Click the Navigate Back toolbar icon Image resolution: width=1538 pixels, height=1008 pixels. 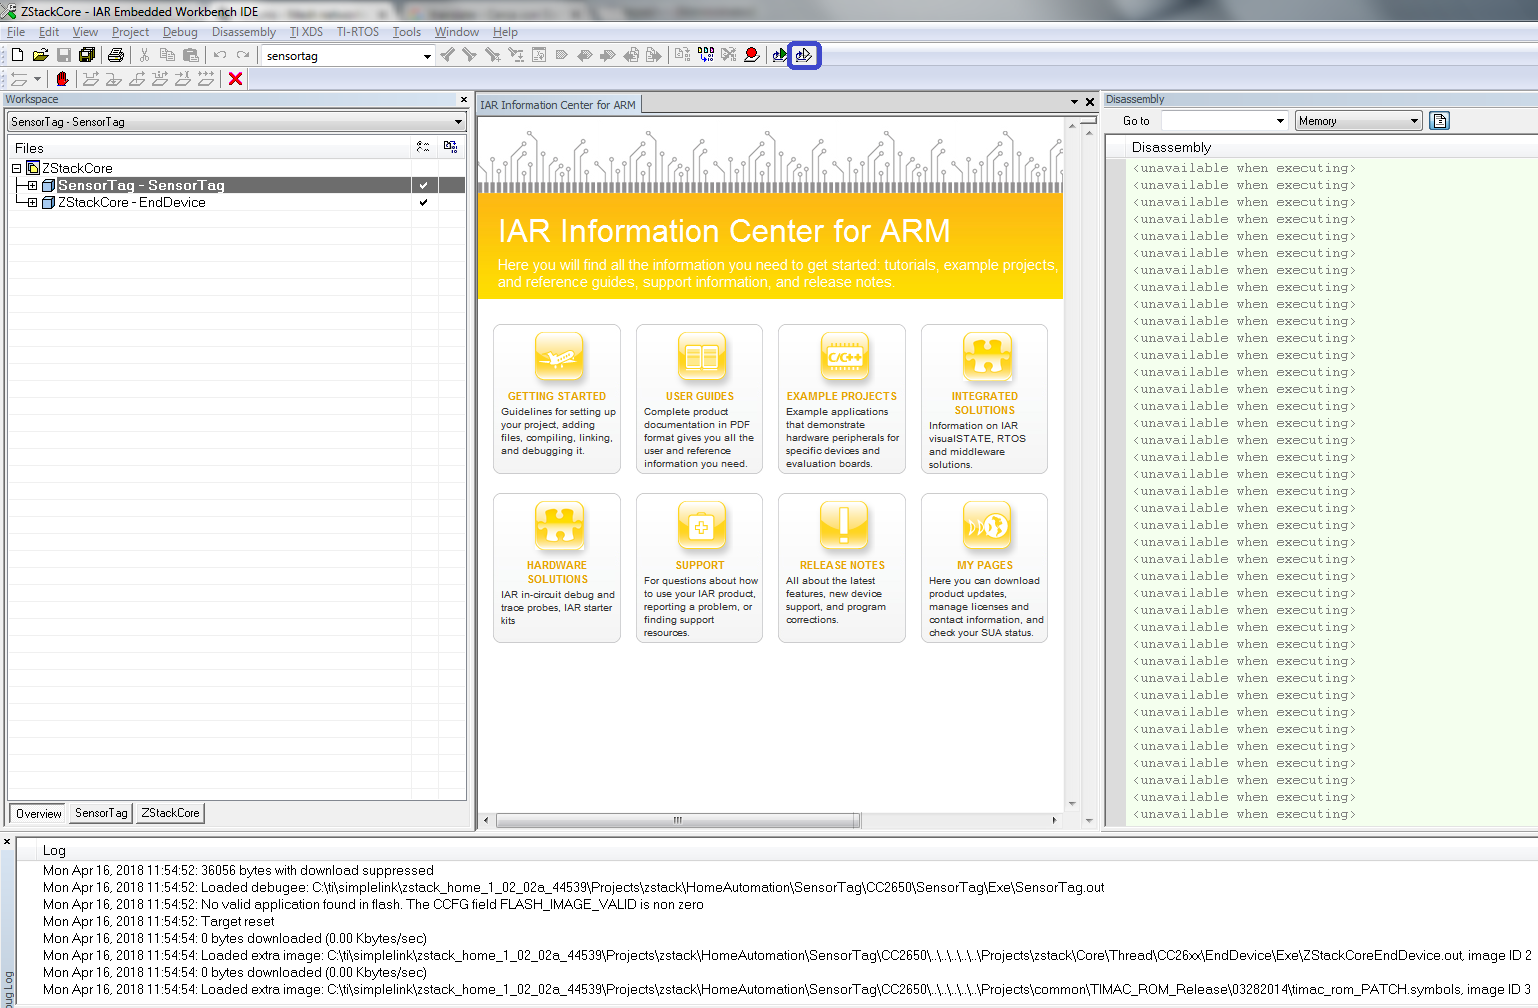[631, 55]
